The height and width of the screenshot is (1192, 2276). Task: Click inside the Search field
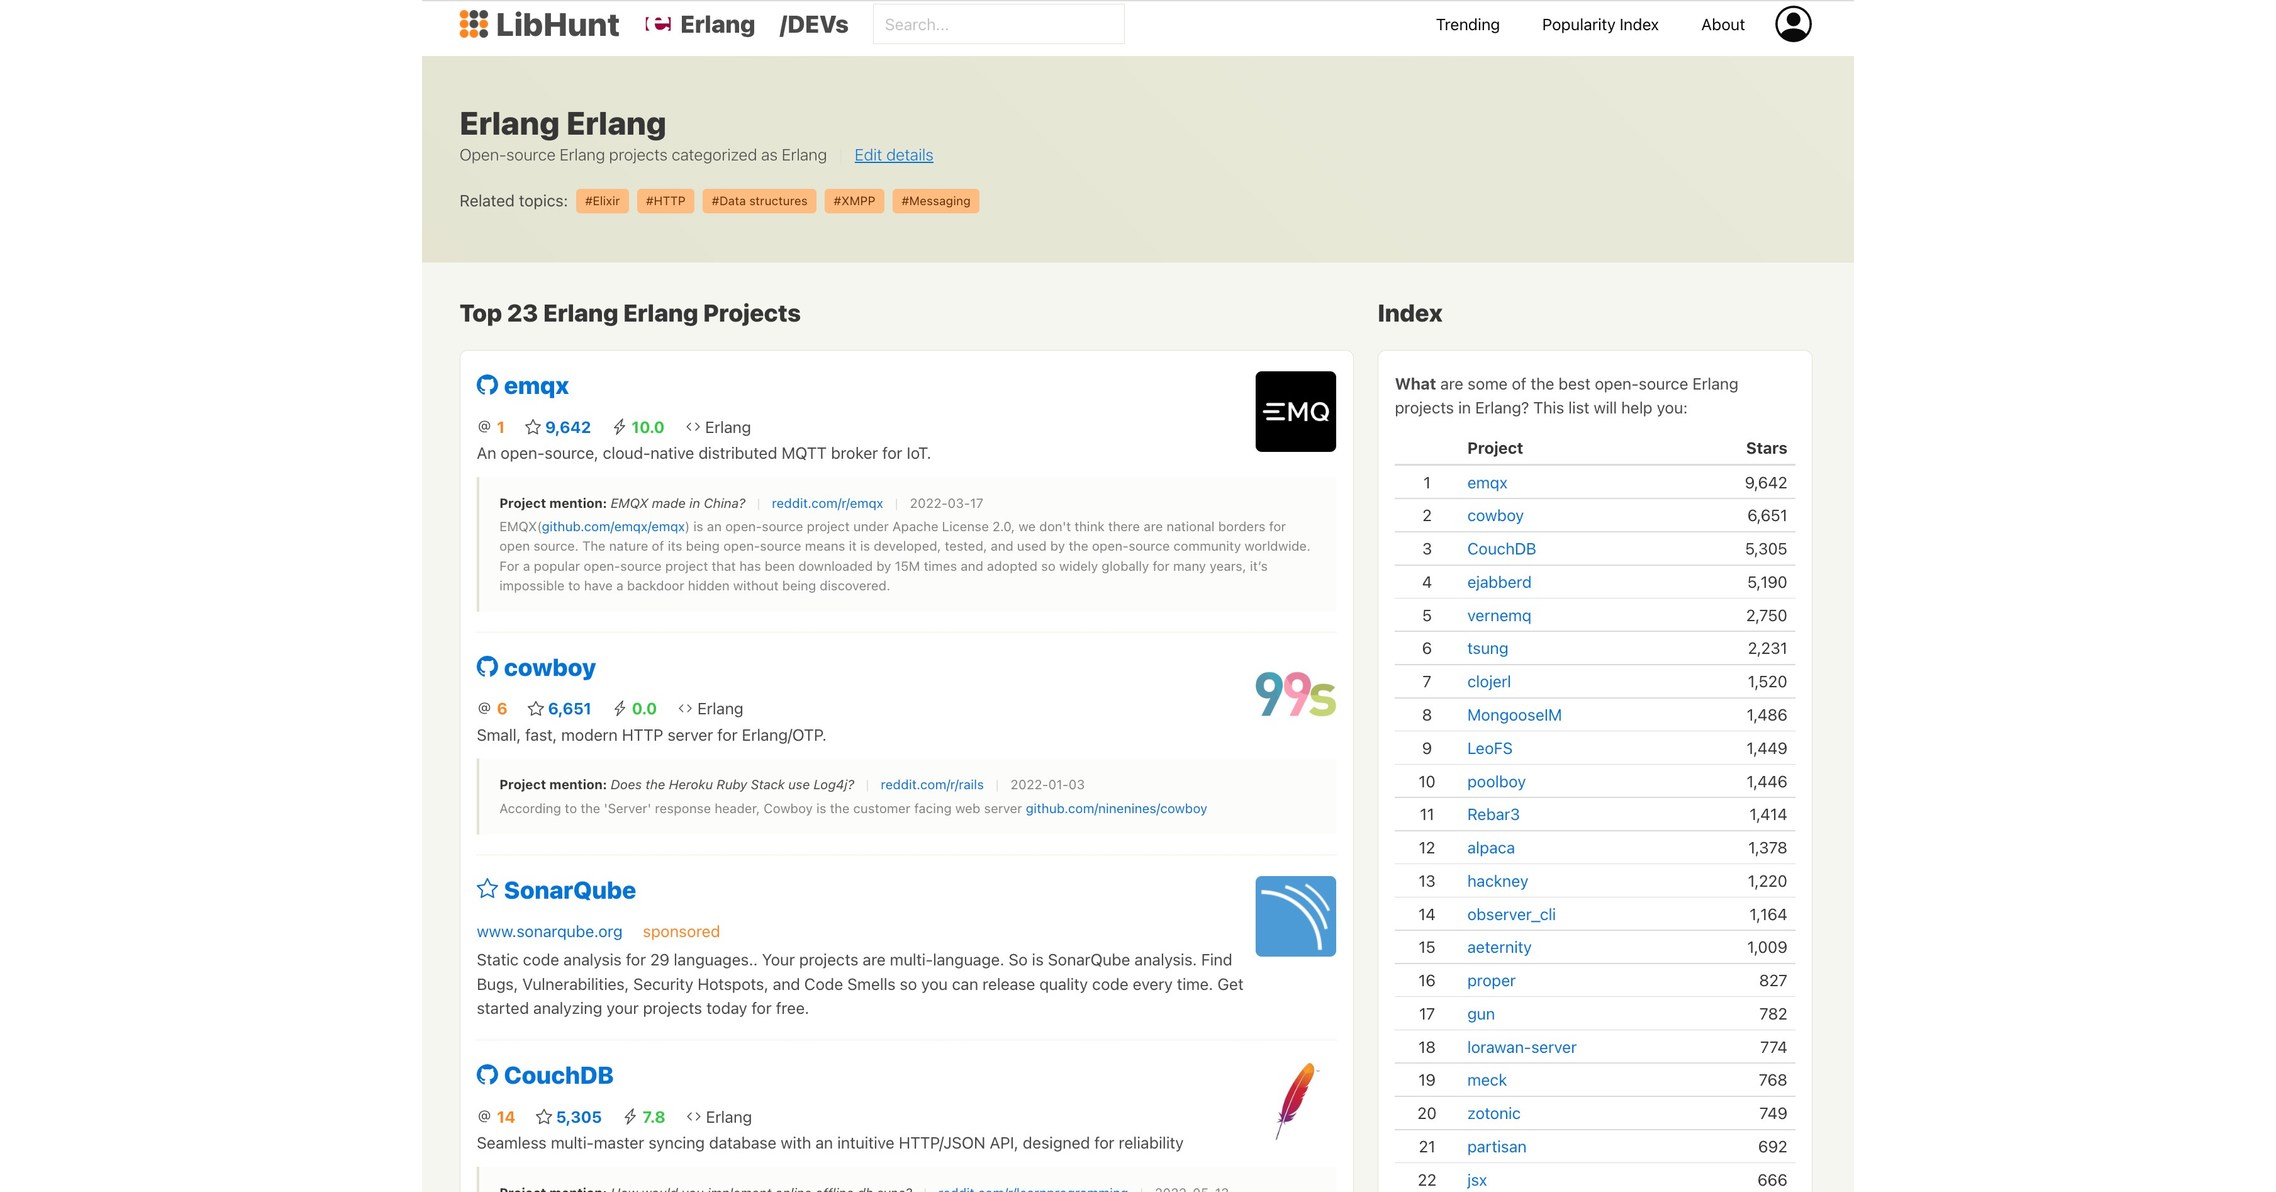click(x=999, y=23)
